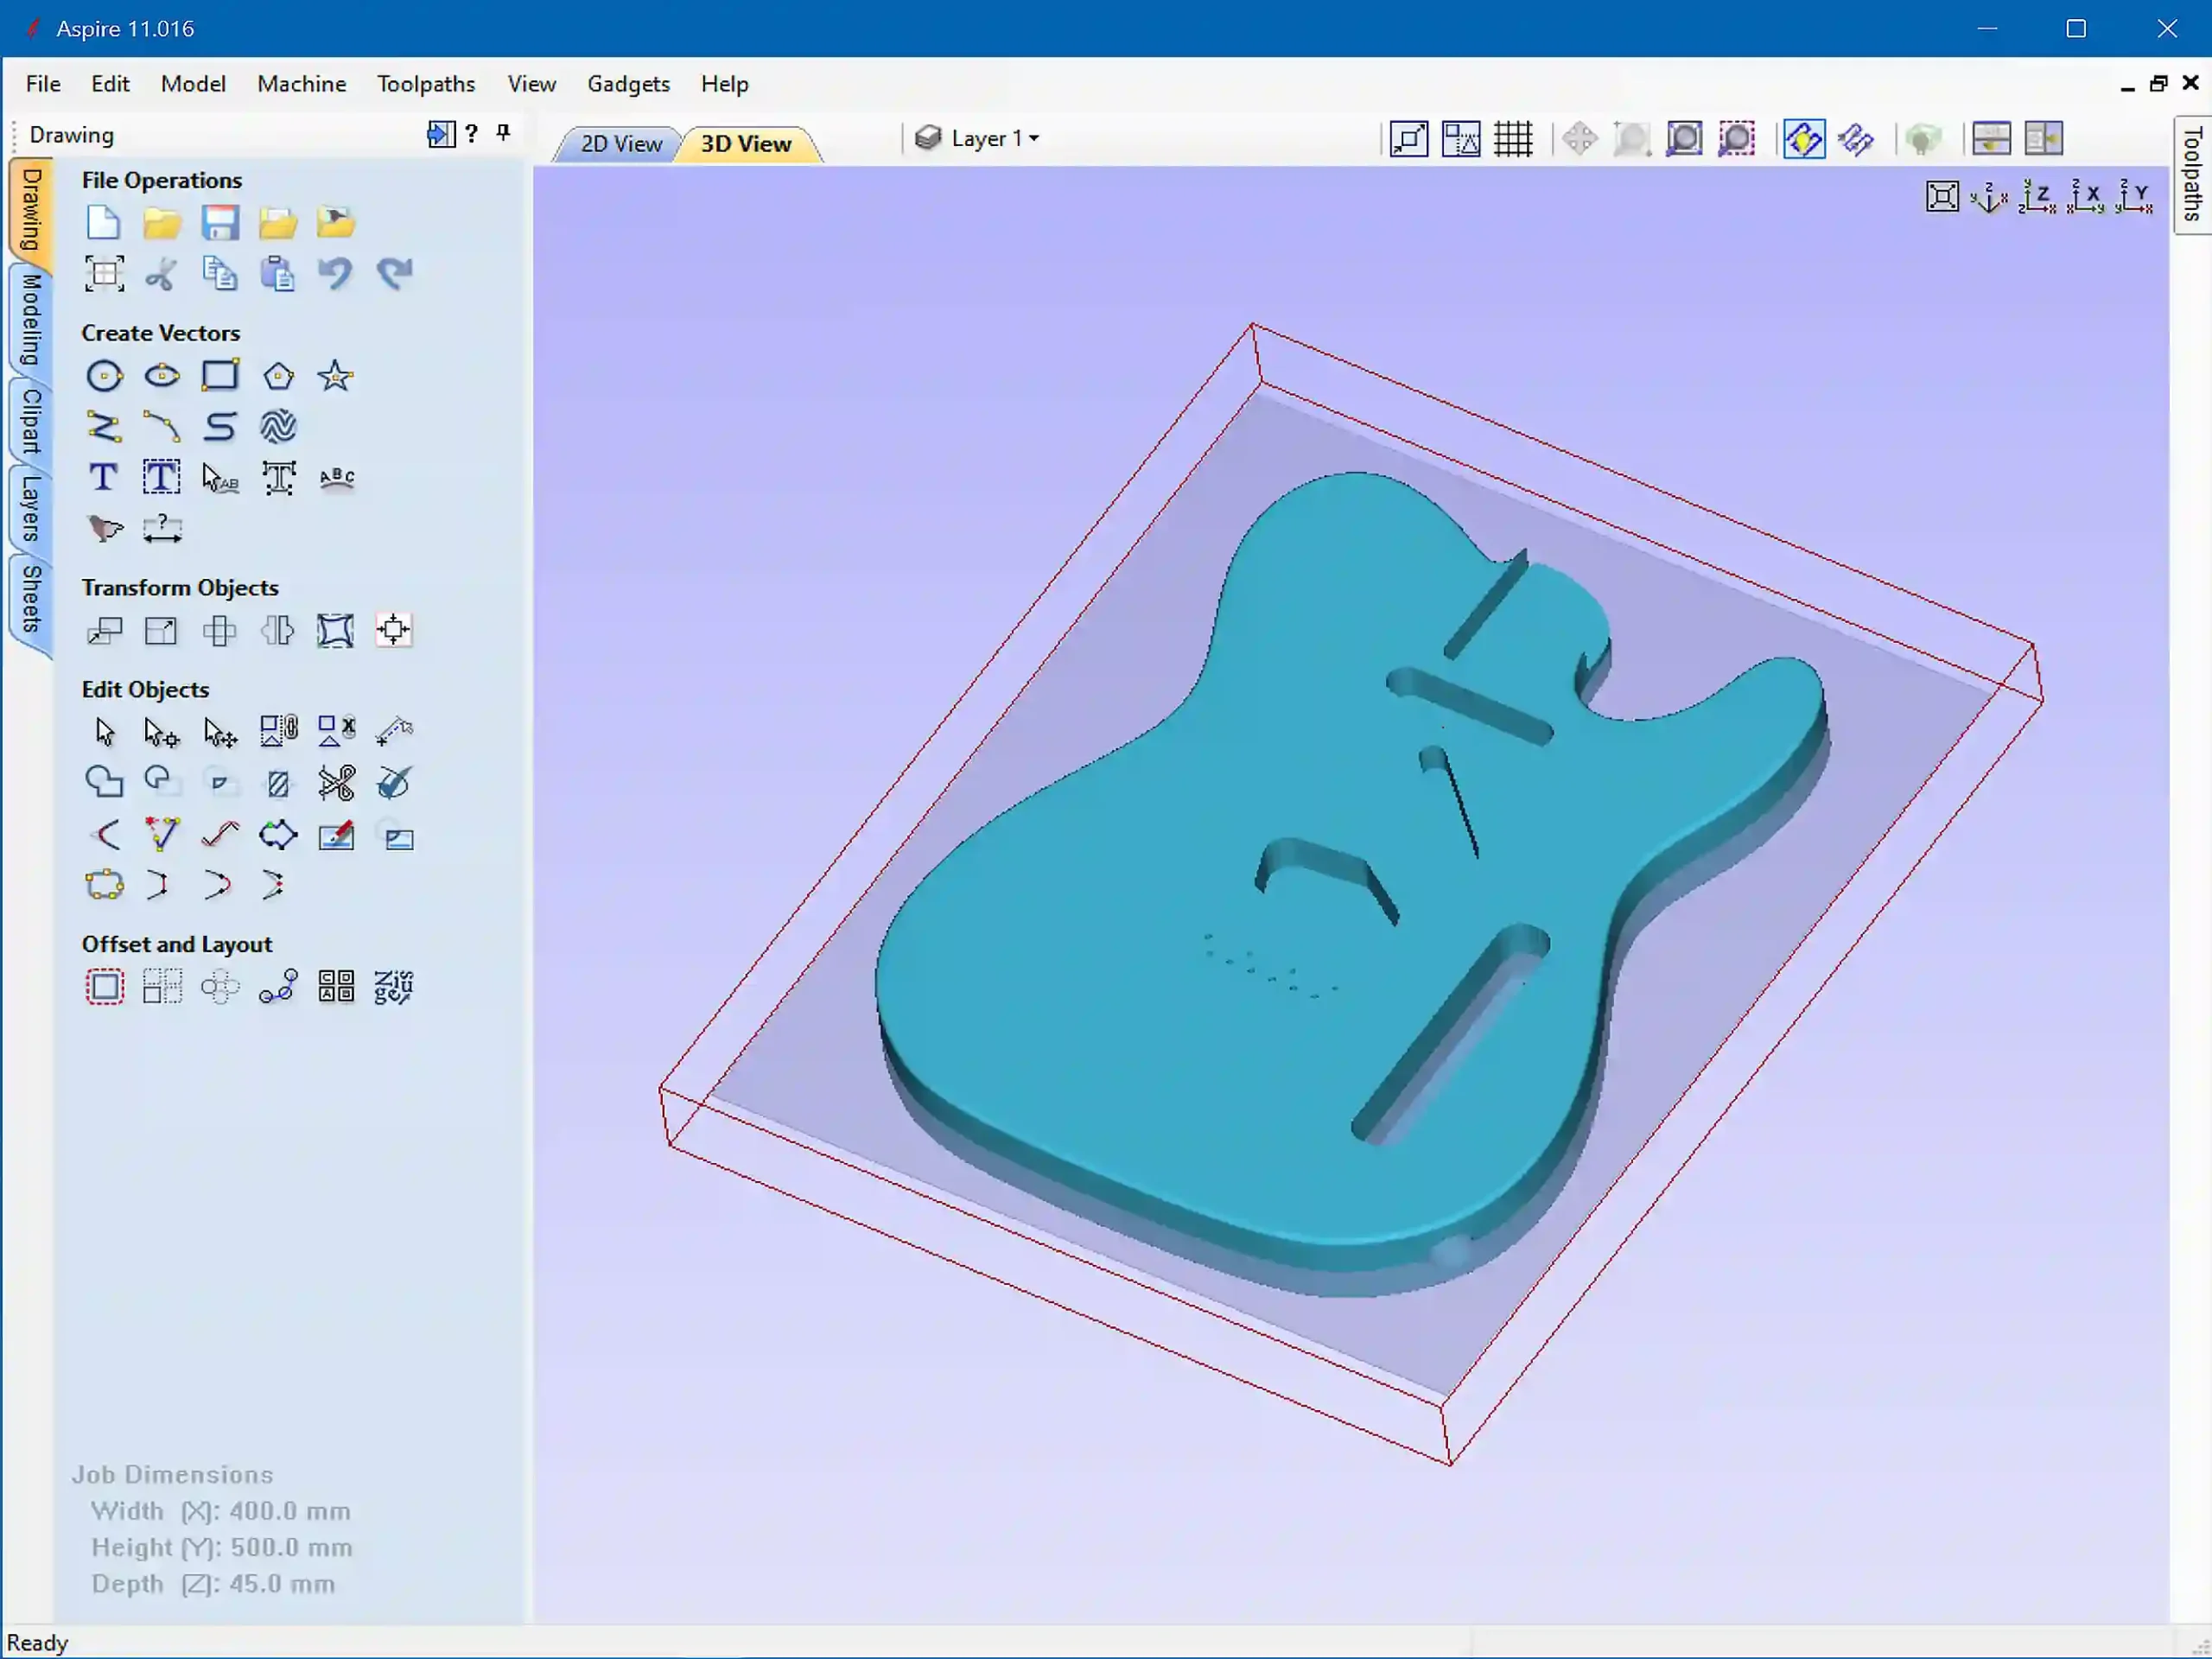
Task: Open the Distort object tool
Action: 335,631
